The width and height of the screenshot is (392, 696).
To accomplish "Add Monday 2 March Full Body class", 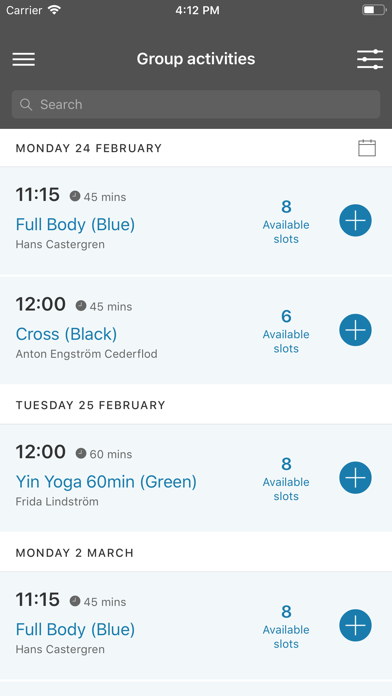I will click(x=355, y=625).
